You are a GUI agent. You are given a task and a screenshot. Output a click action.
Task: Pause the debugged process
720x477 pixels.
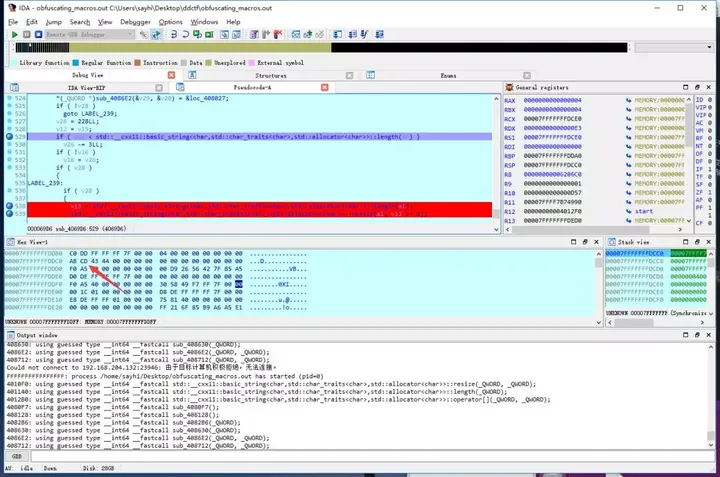click(27, 34)
